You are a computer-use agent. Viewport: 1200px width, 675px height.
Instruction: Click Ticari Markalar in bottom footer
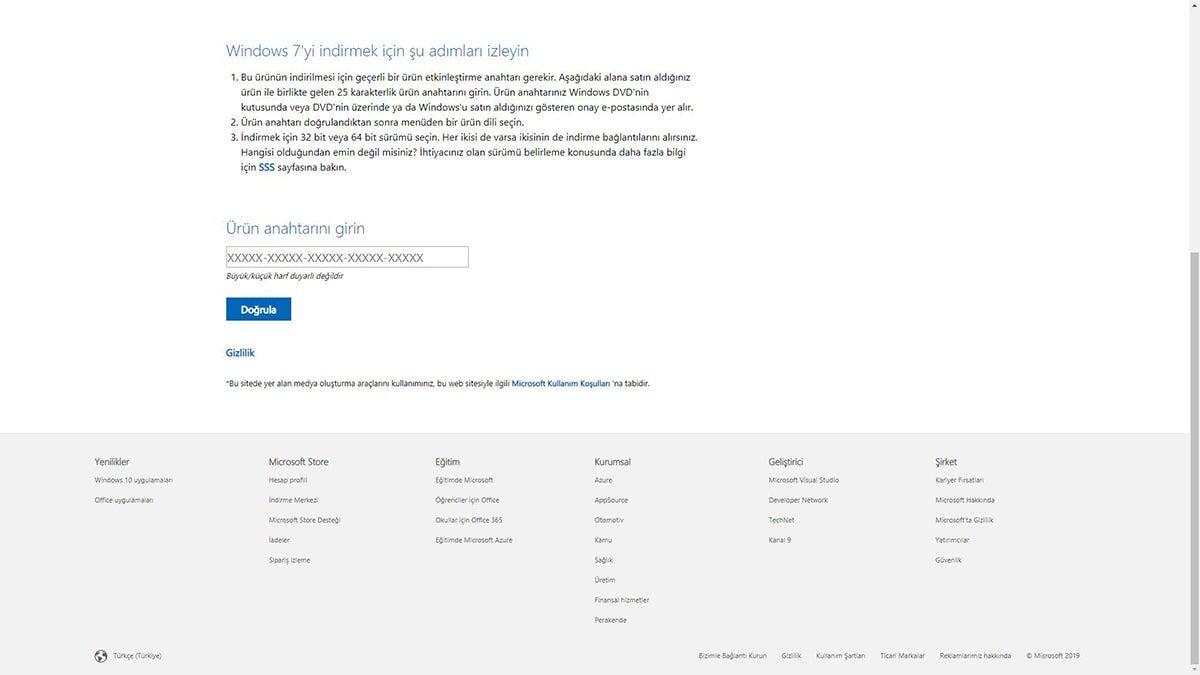click(x=900, y=656)
